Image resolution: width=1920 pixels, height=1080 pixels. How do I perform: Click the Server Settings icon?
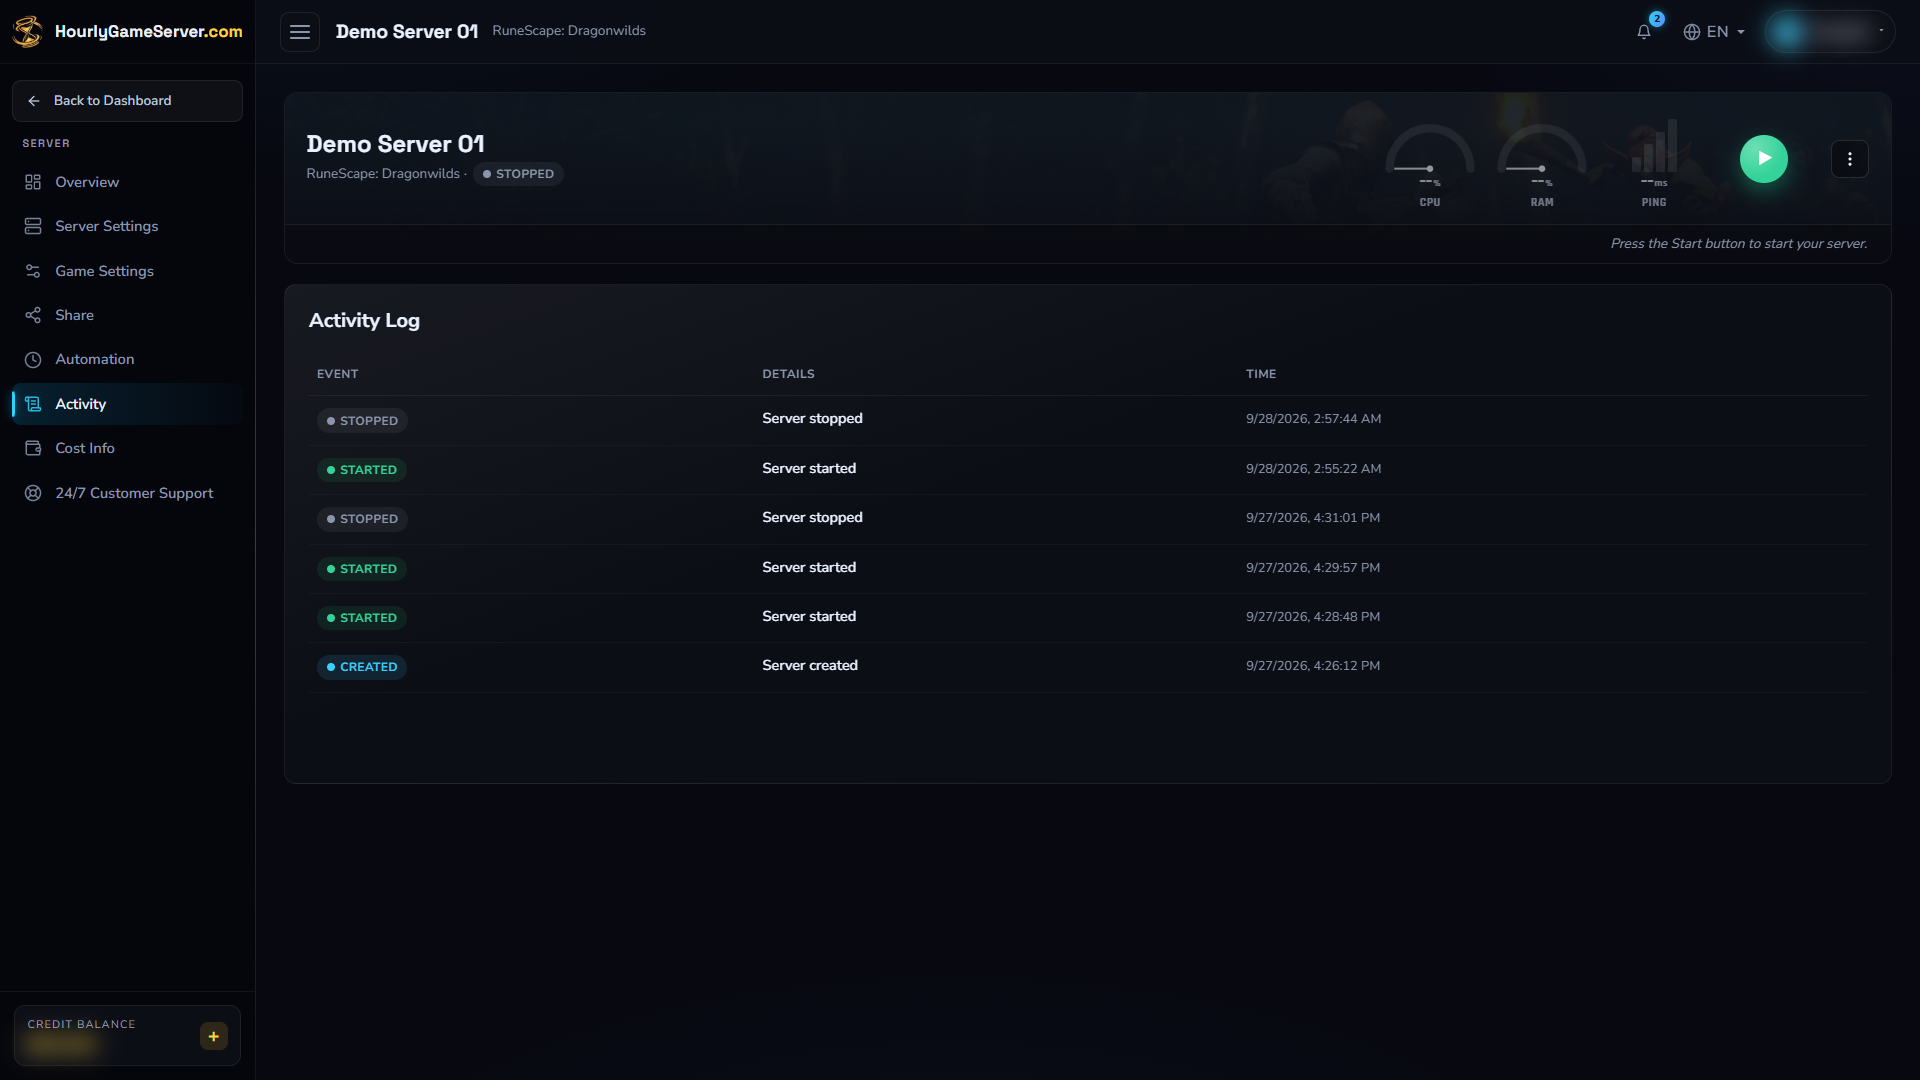[x=33, y=226]
